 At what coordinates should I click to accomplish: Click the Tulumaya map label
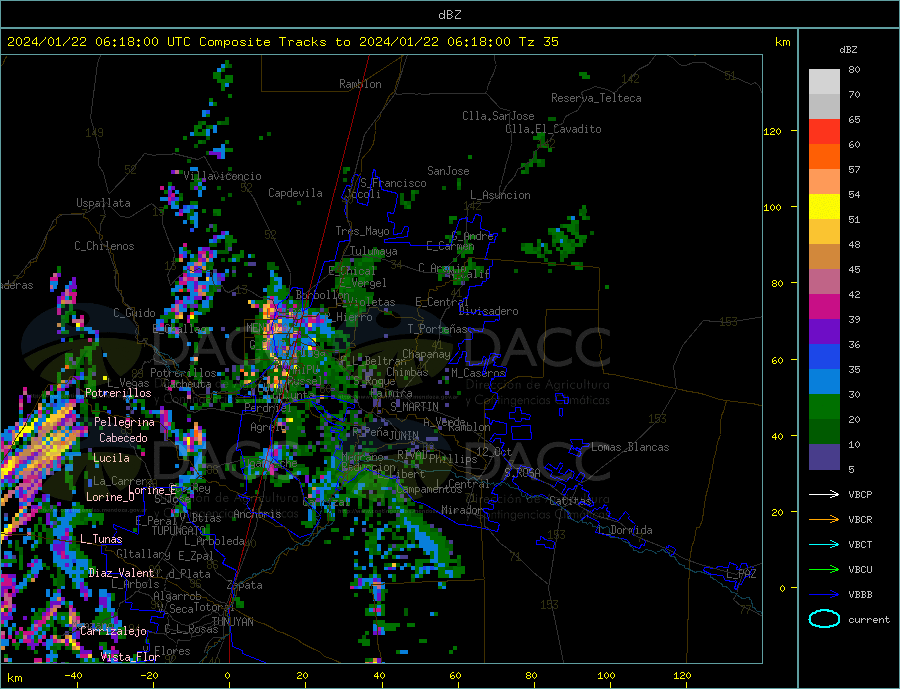374,251
